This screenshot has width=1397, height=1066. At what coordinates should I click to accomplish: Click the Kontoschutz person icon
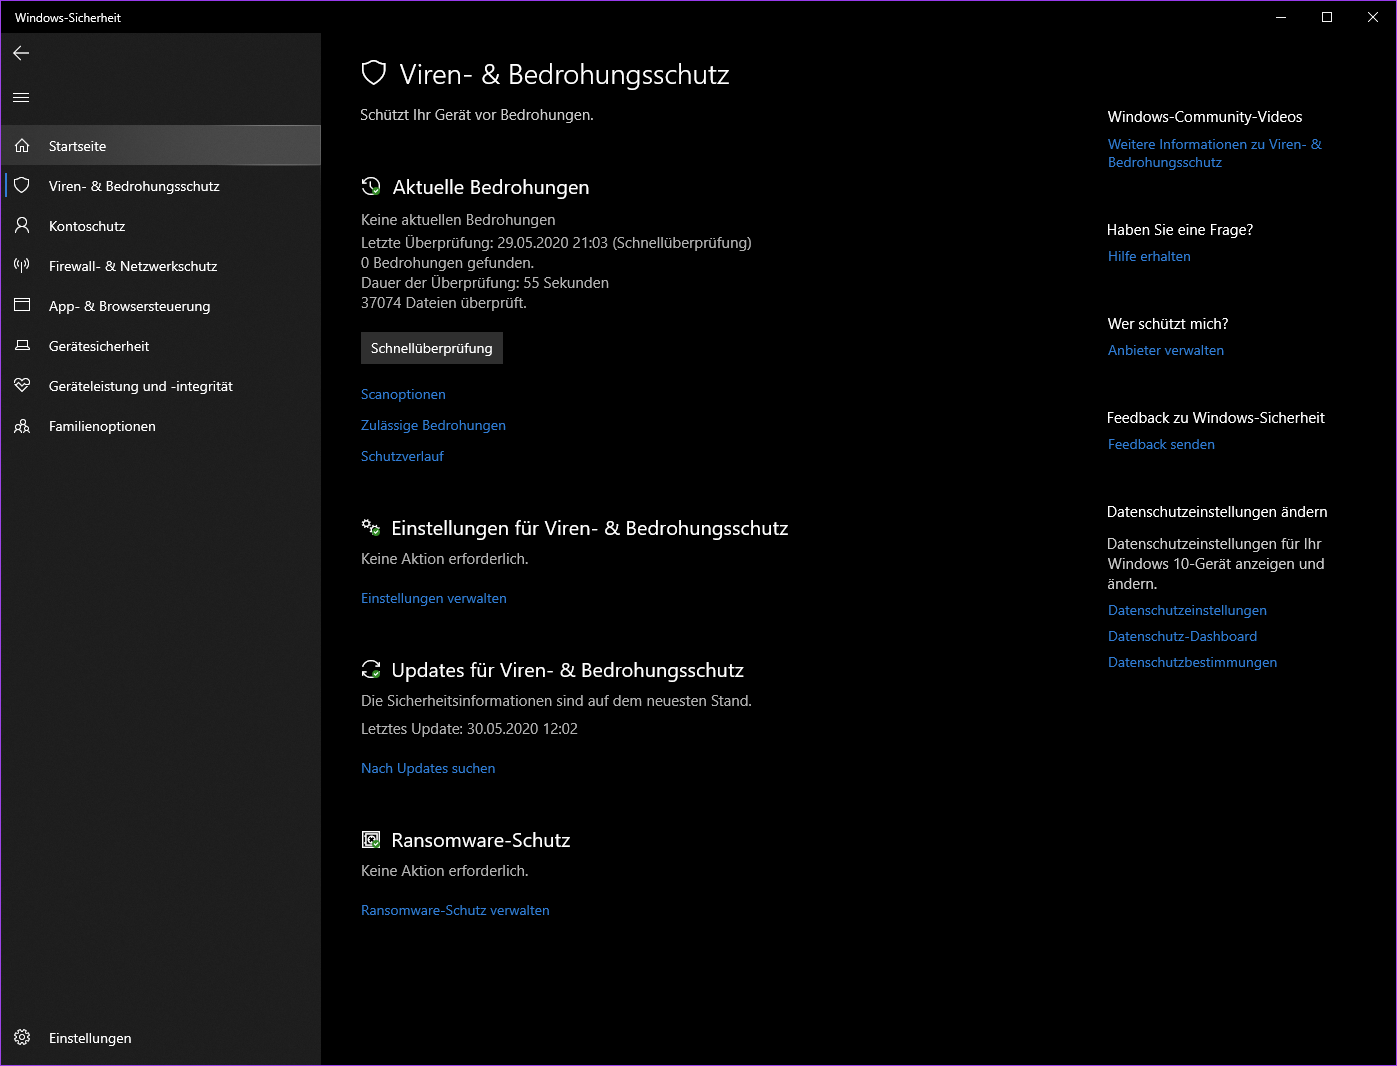click(22, 226)
